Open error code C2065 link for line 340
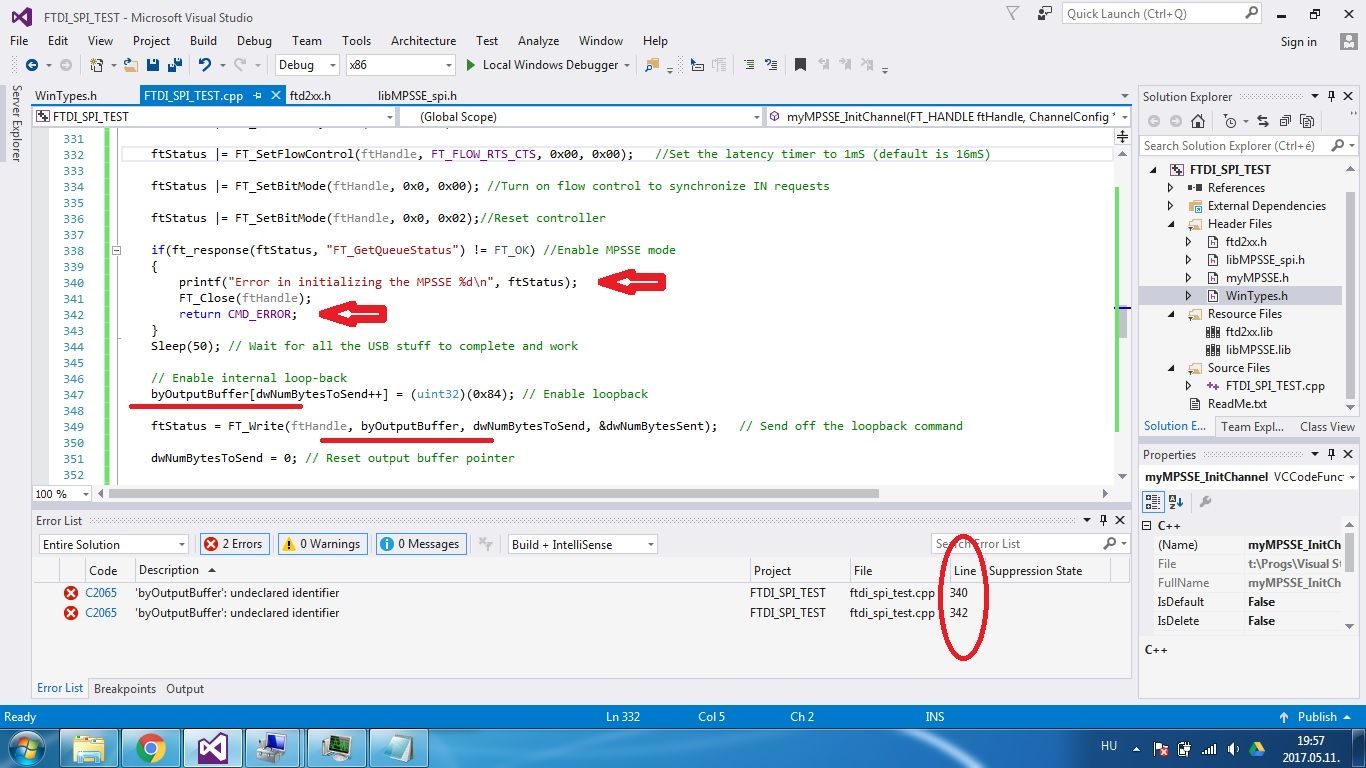 click(101, 593)
